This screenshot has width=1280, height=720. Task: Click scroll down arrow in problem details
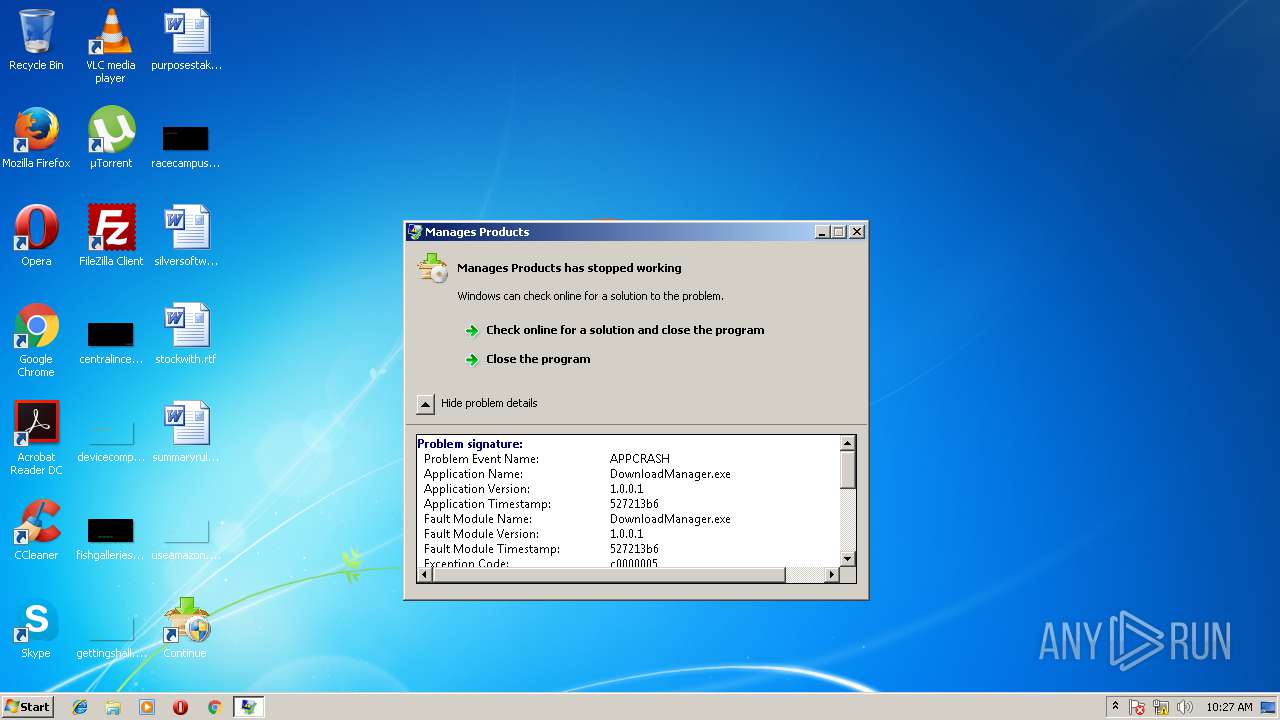click(848, 559)
